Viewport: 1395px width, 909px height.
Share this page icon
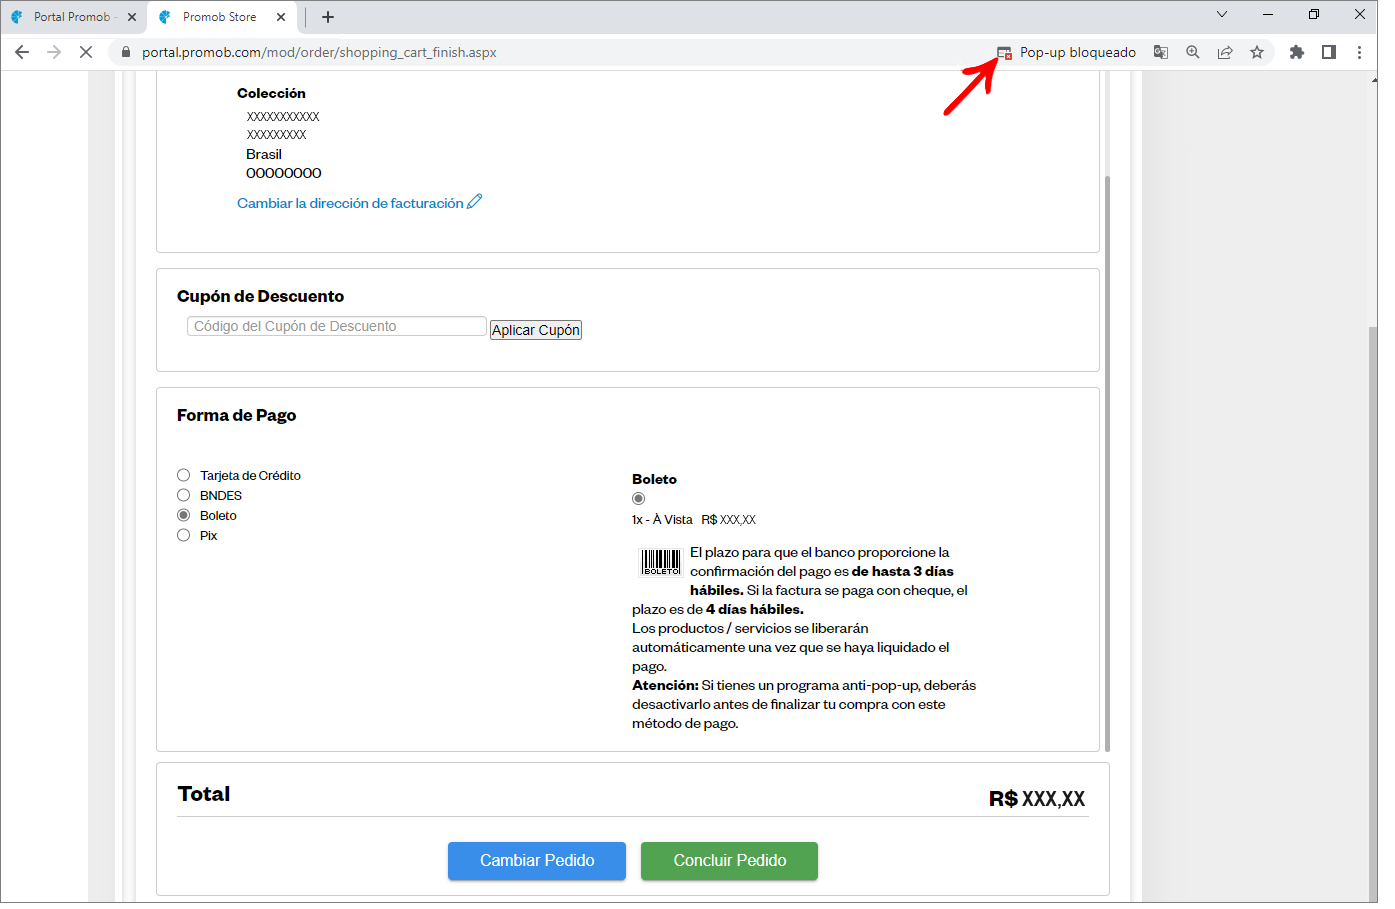[x=1225, y=52]
